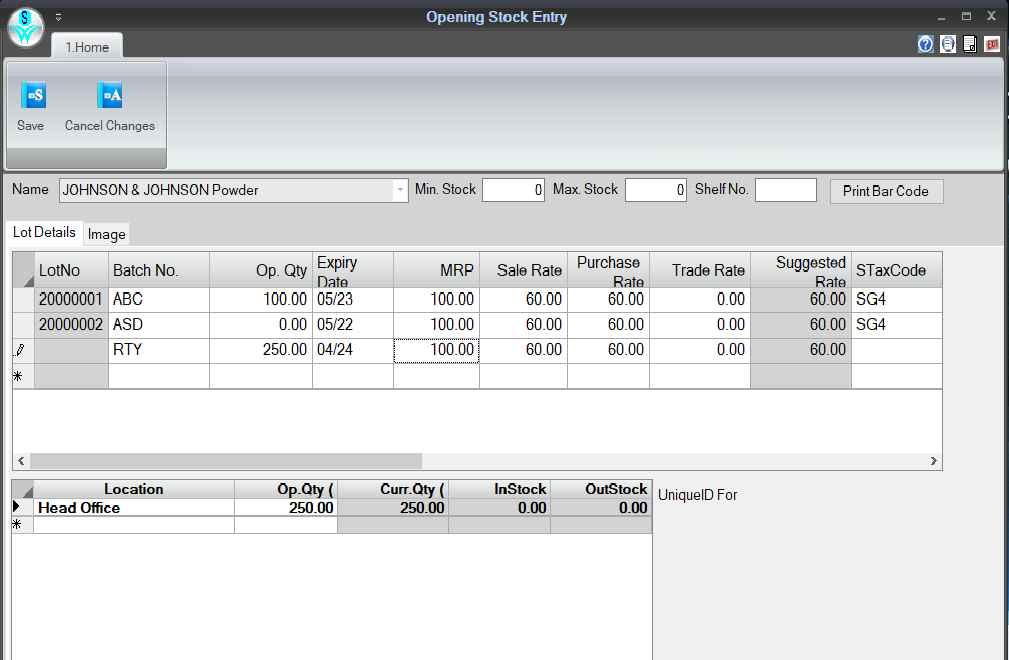Open the round application logo menu
1009x660 pixels.
(25, 27)
